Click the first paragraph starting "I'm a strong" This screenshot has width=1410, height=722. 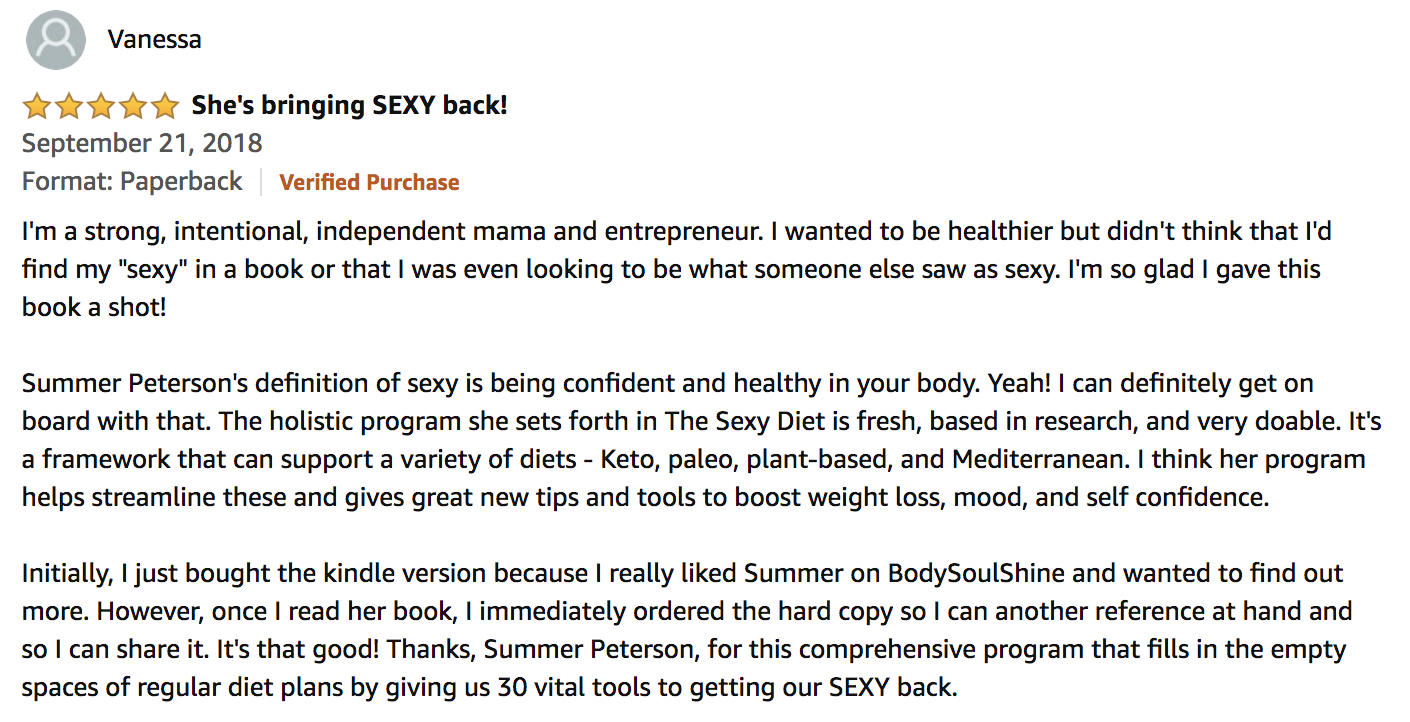pos(677,269)
